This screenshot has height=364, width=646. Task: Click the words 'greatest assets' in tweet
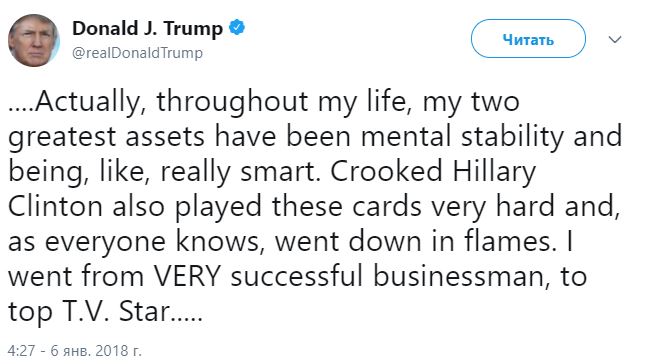[106, 138]
